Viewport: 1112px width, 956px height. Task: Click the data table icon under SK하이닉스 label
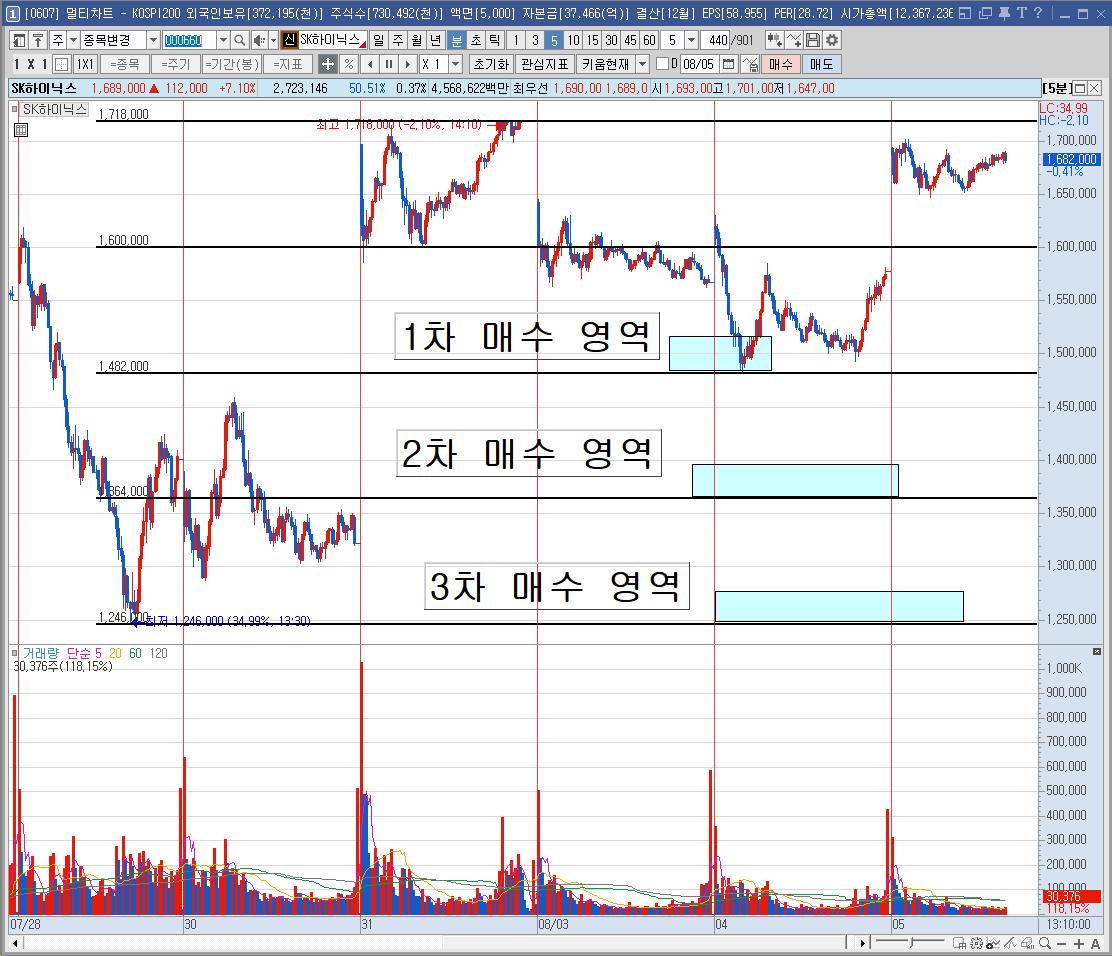21,130
